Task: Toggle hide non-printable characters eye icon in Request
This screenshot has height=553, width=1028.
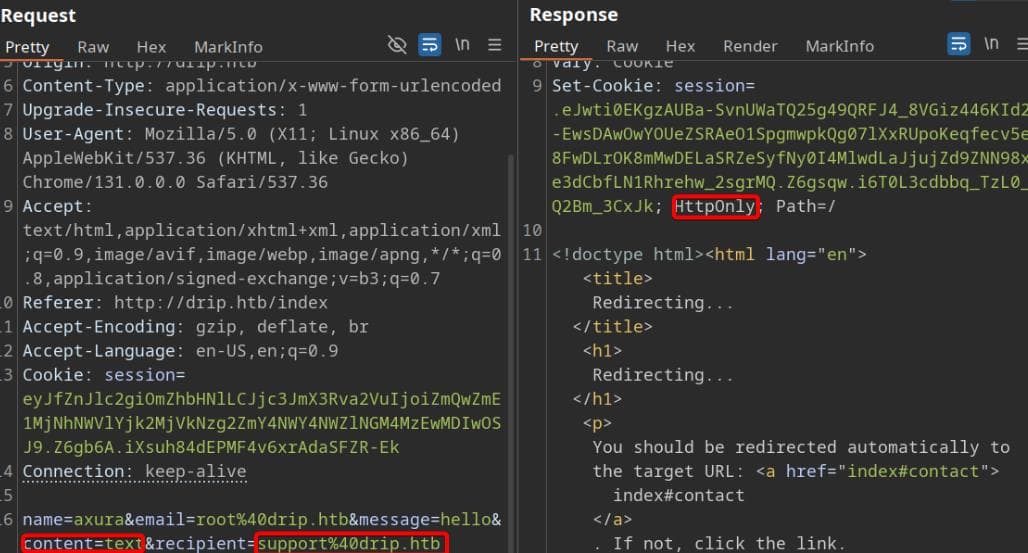Action: [x=397, y=45]
